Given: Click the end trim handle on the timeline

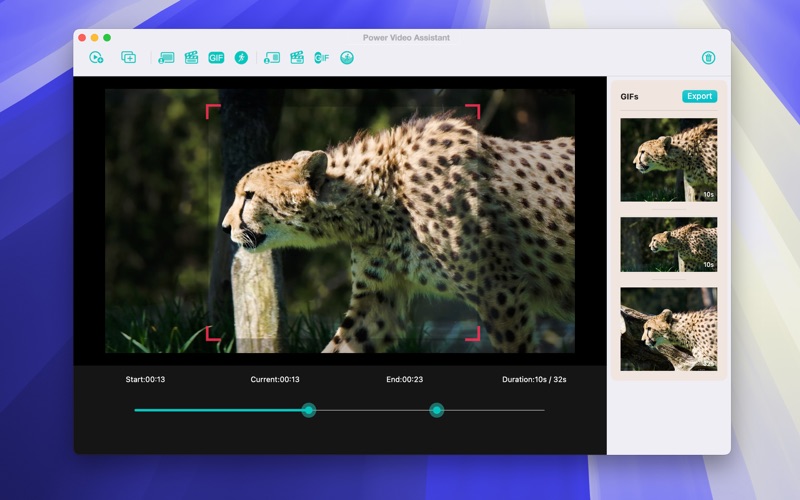Looking at the screenshot, I should pyautogui.click(x=436, y=410).
